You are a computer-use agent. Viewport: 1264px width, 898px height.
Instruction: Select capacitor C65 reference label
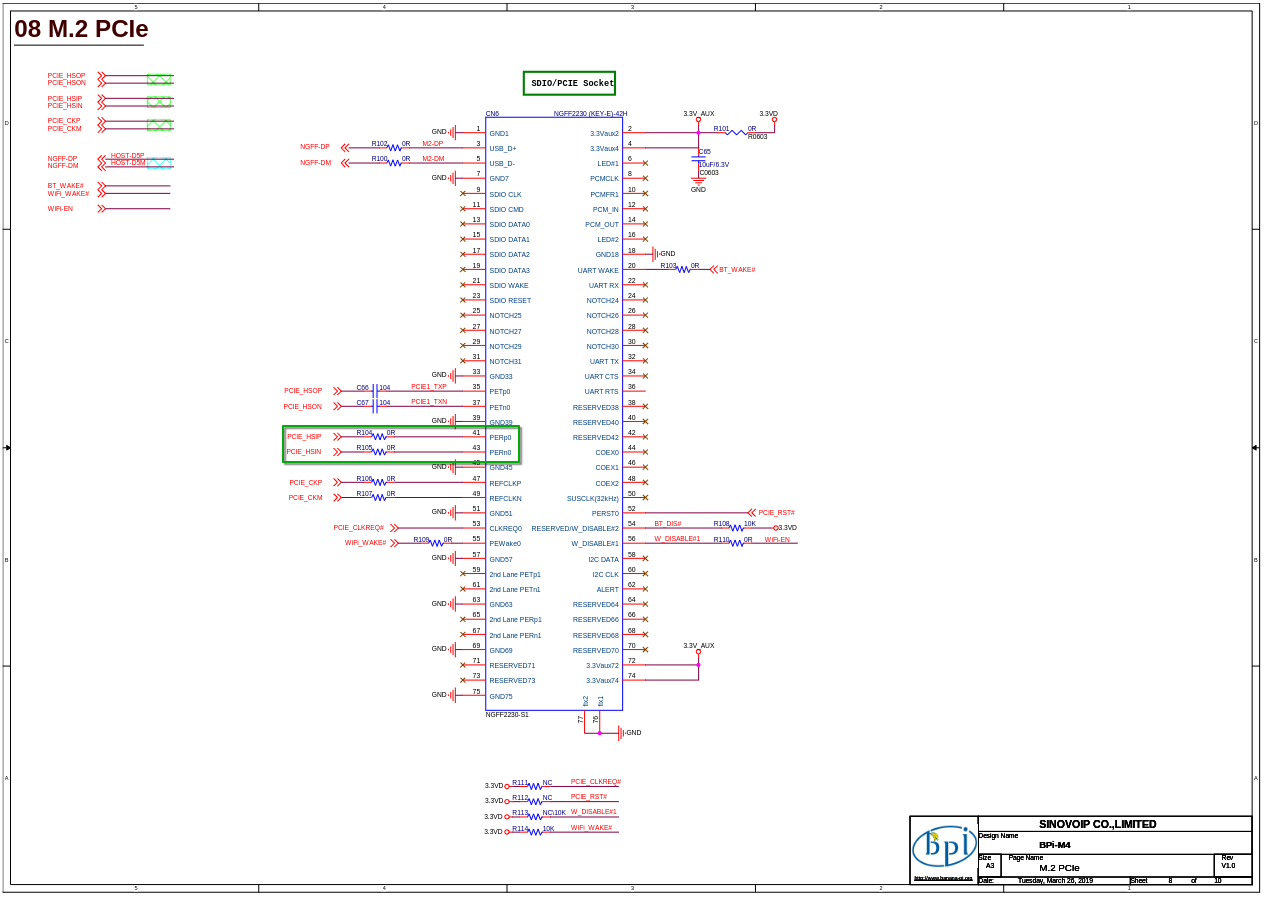coord(704,152)
